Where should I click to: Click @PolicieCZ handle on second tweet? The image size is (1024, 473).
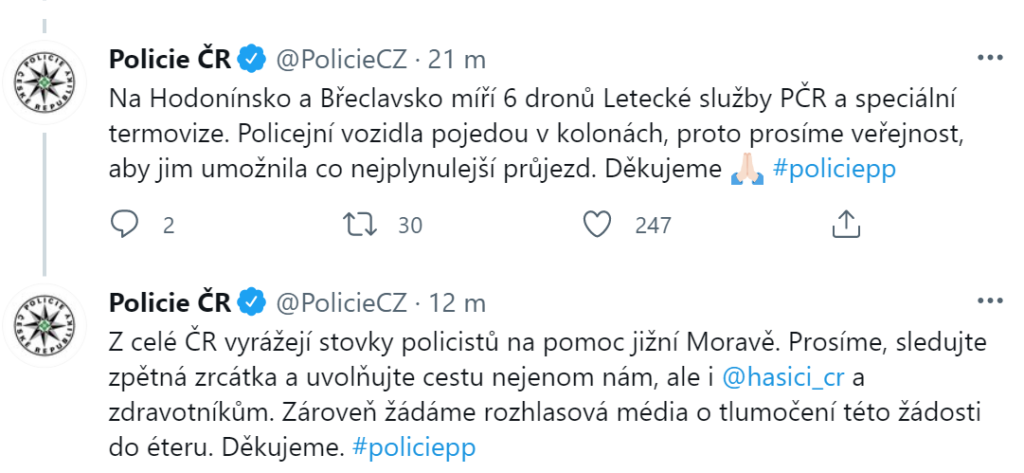(x=341, y=301)
